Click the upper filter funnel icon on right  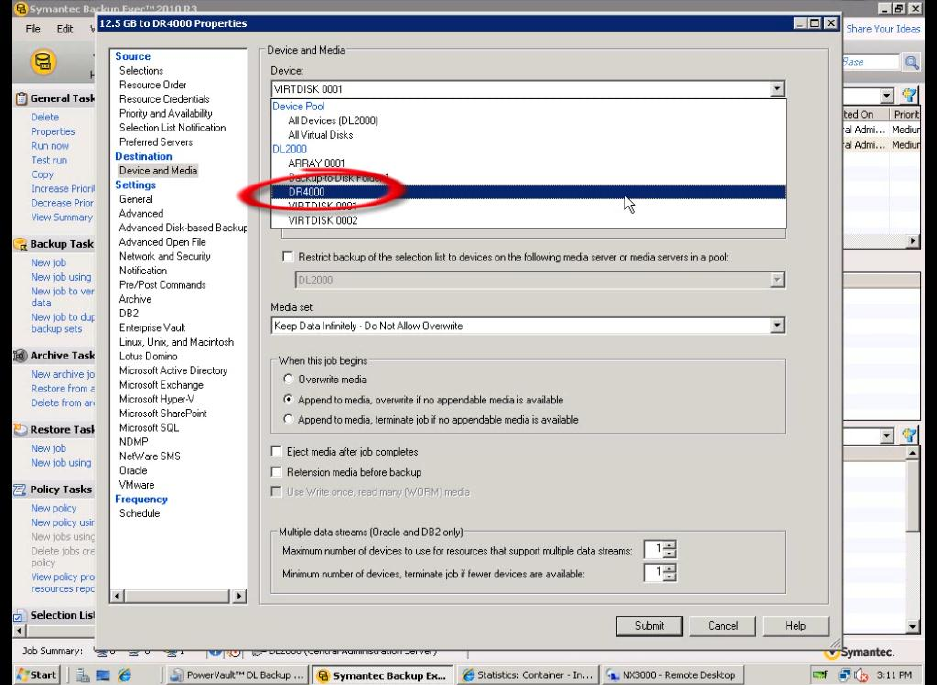click(x=909, y=96)
